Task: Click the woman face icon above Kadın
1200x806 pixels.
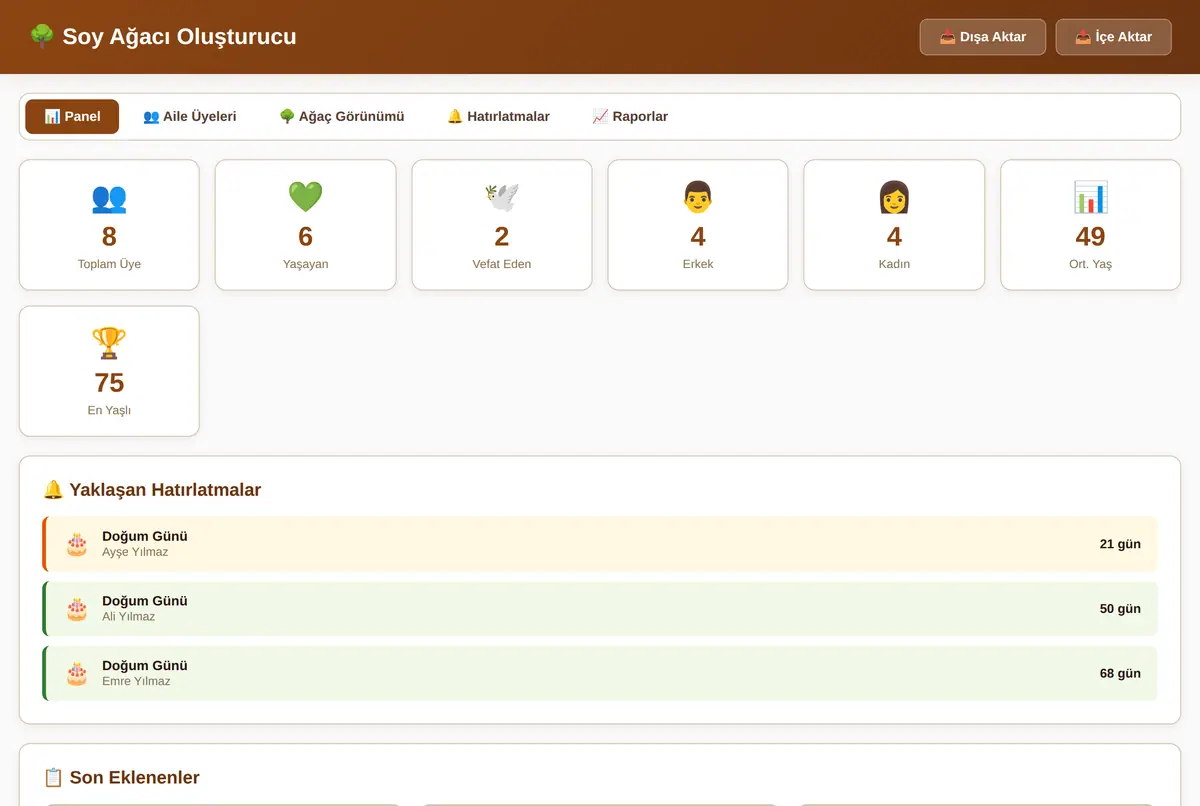Action: pyautogui.click(x=894, y=197)
